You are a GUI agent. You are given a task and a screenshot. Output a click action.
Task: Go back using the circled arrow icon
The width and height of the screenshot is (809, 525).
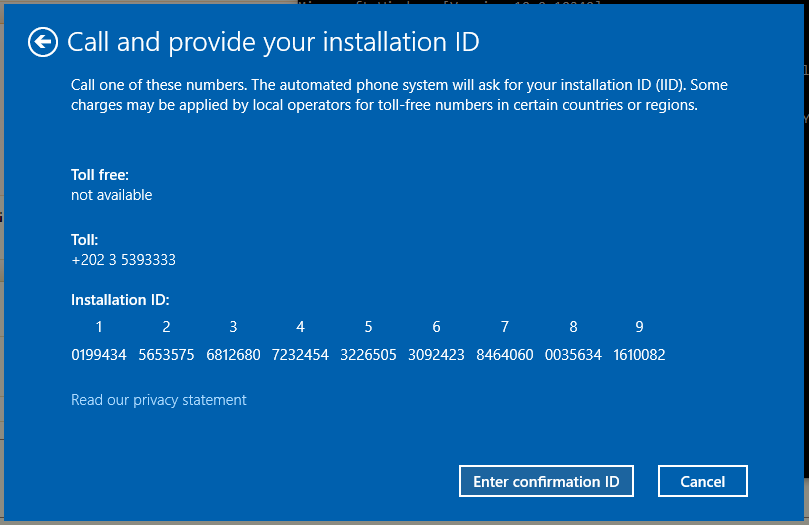click(x=43, y=42)
